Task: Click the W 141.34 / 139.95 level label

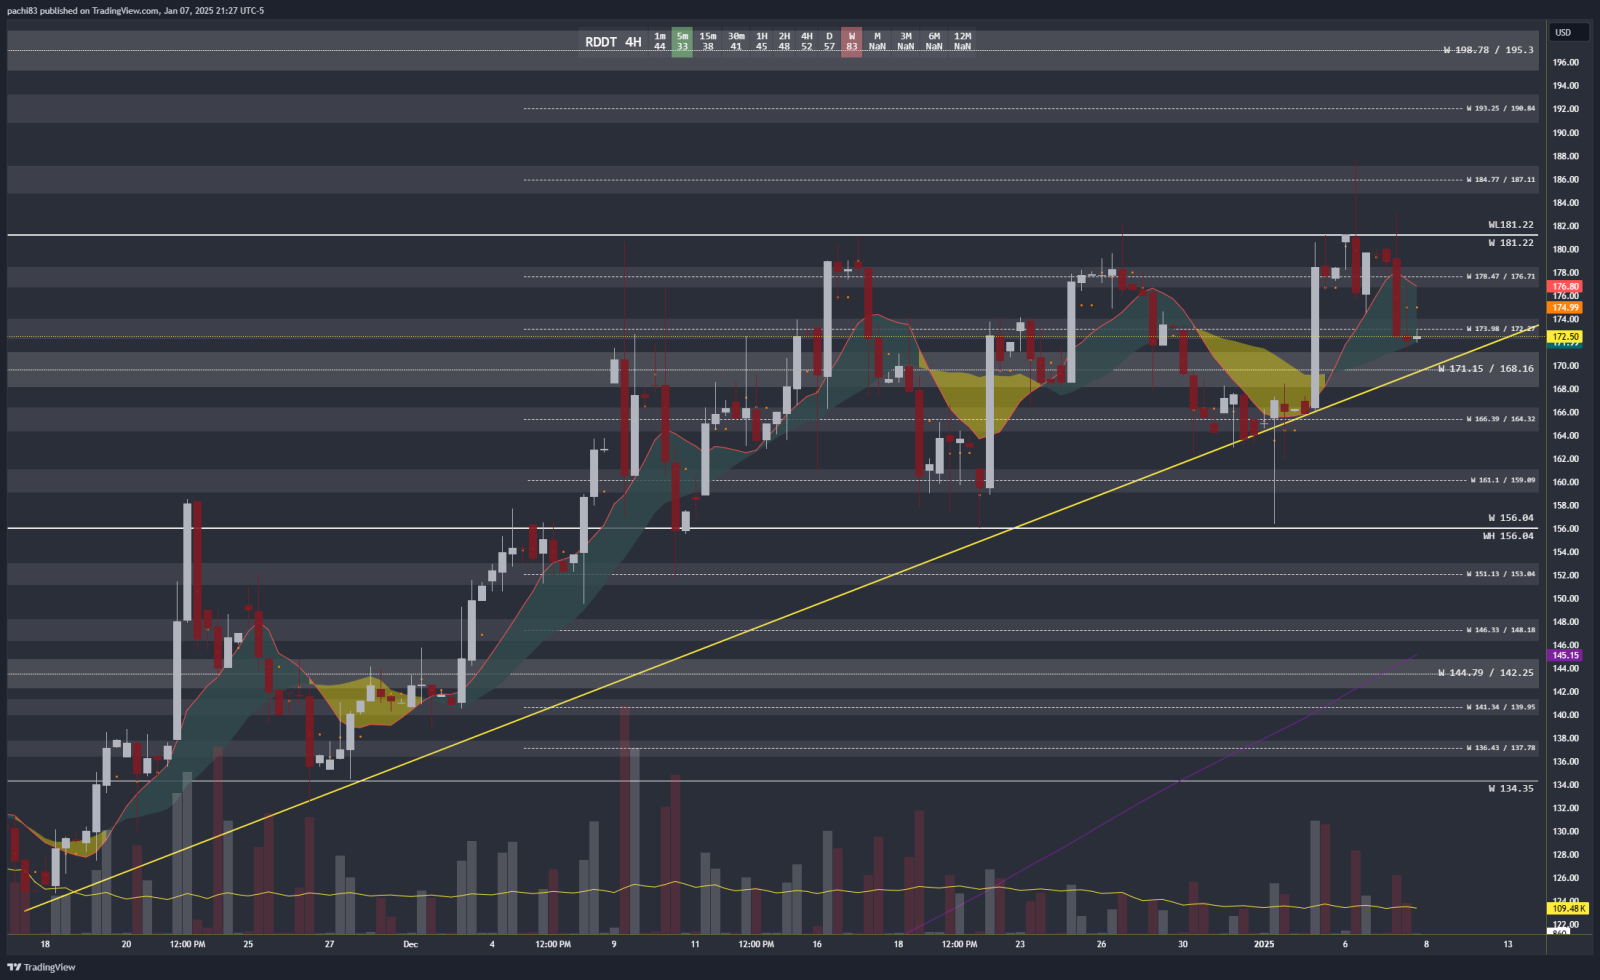Action: (1501, 707)
